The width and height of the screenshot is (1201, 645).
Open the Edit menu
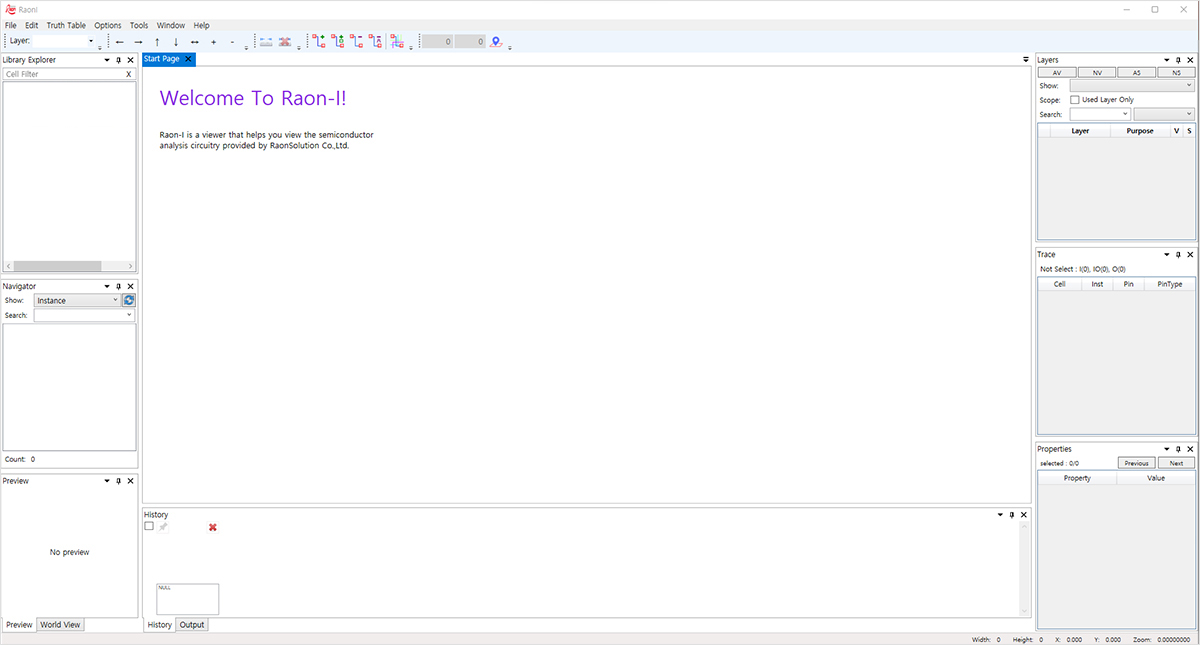[x=32, y=25]
